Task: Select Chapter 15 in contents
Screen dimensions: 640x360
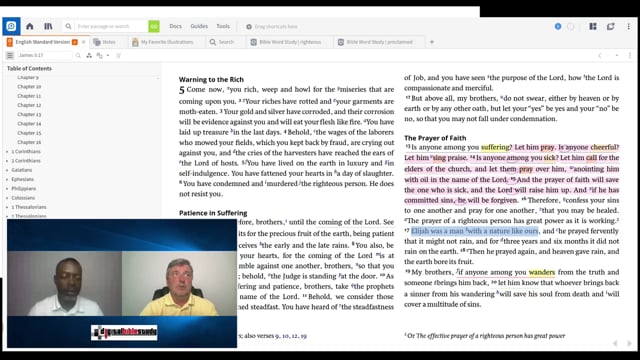Action: 29,133
